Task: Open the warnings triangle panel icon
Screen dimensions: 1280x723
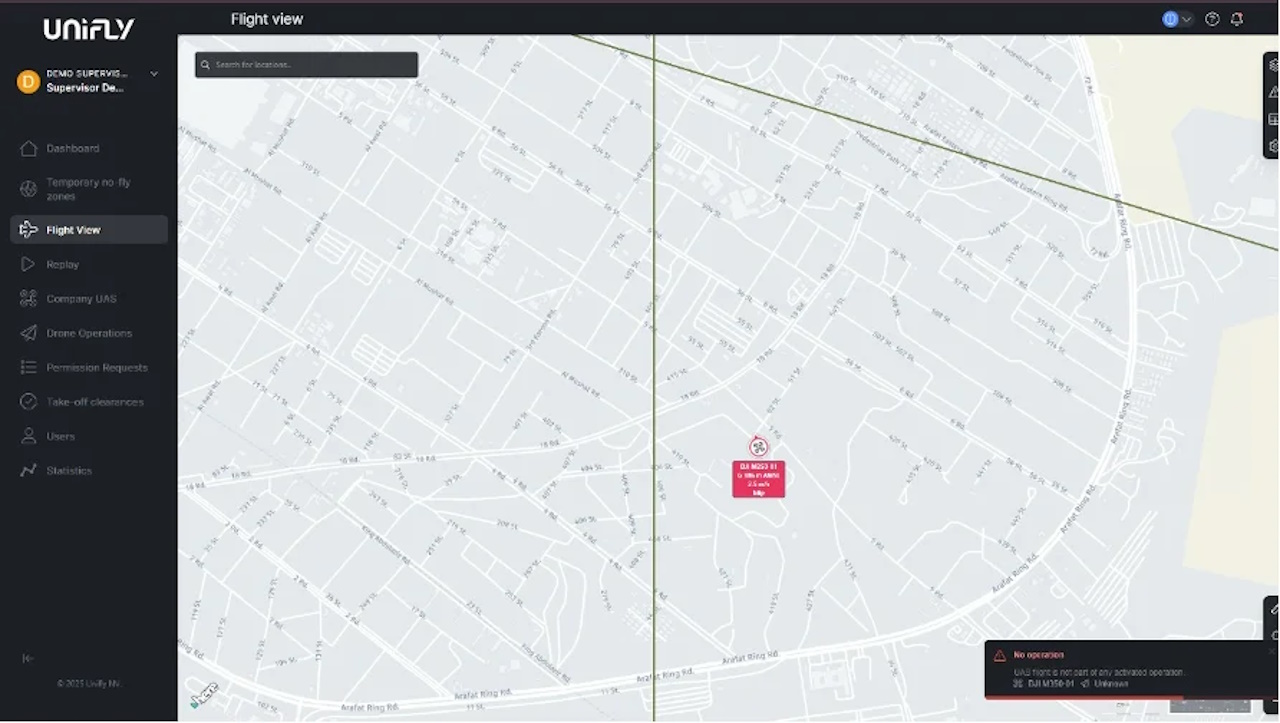Action: tap(1273, 92)
